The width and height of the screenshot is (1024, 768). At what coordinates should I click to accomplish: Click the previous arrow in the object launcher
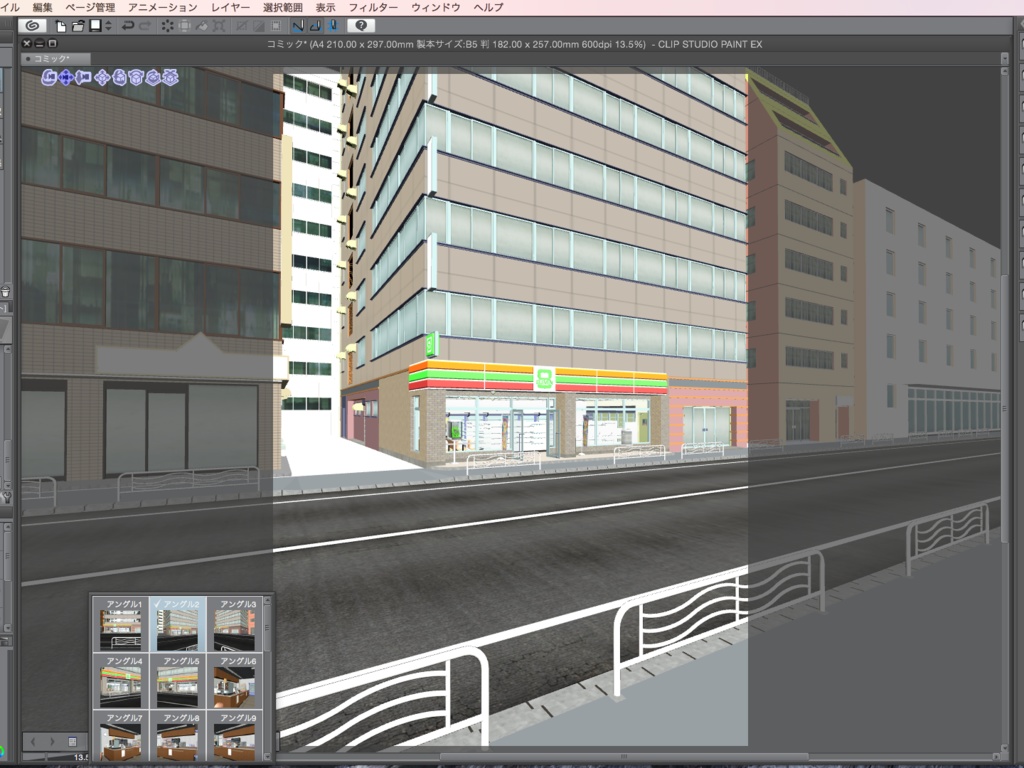tap(34, 742)
